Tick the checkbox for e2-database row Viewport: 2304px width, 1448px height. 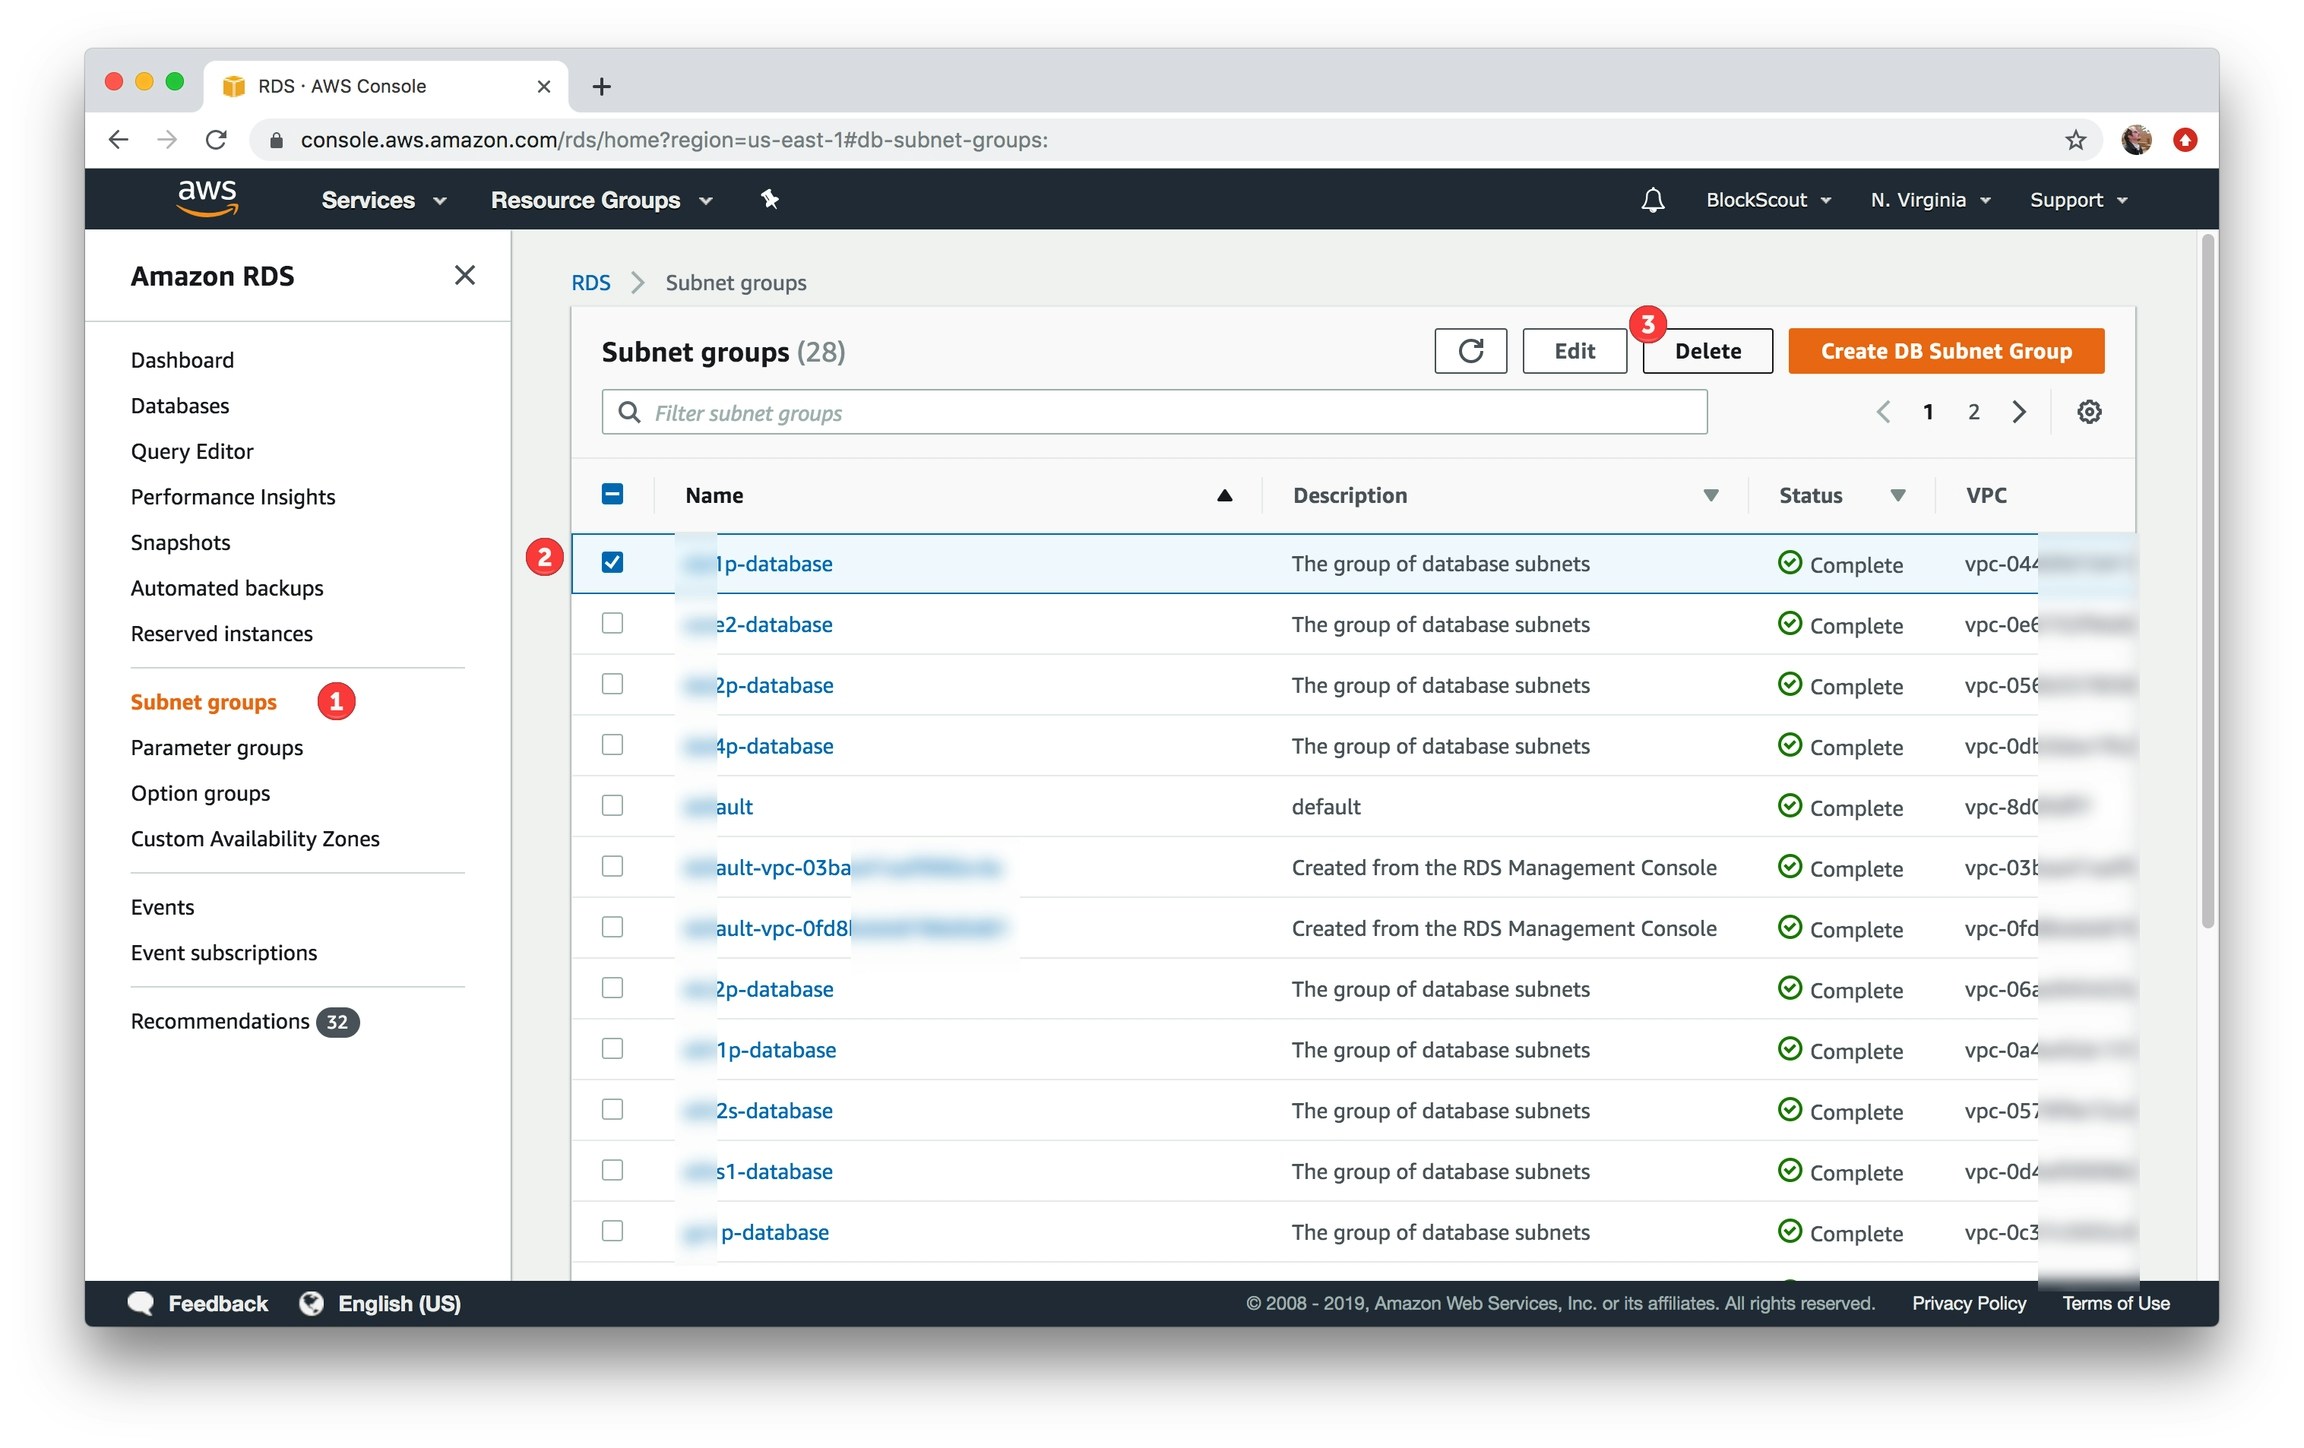point(612,624)
